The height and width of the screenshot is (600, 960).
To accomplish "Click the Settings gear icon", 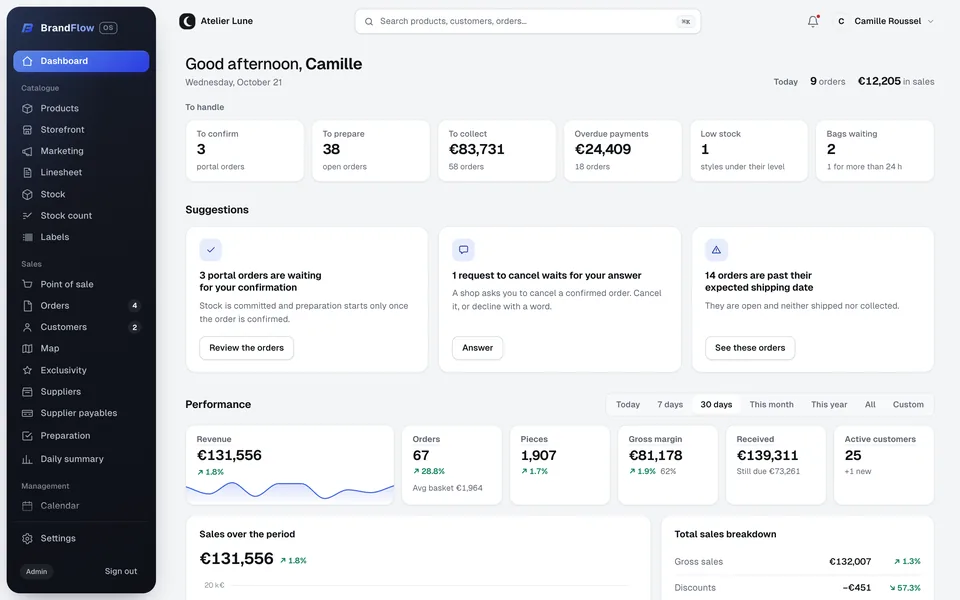I will coord(27,539).
